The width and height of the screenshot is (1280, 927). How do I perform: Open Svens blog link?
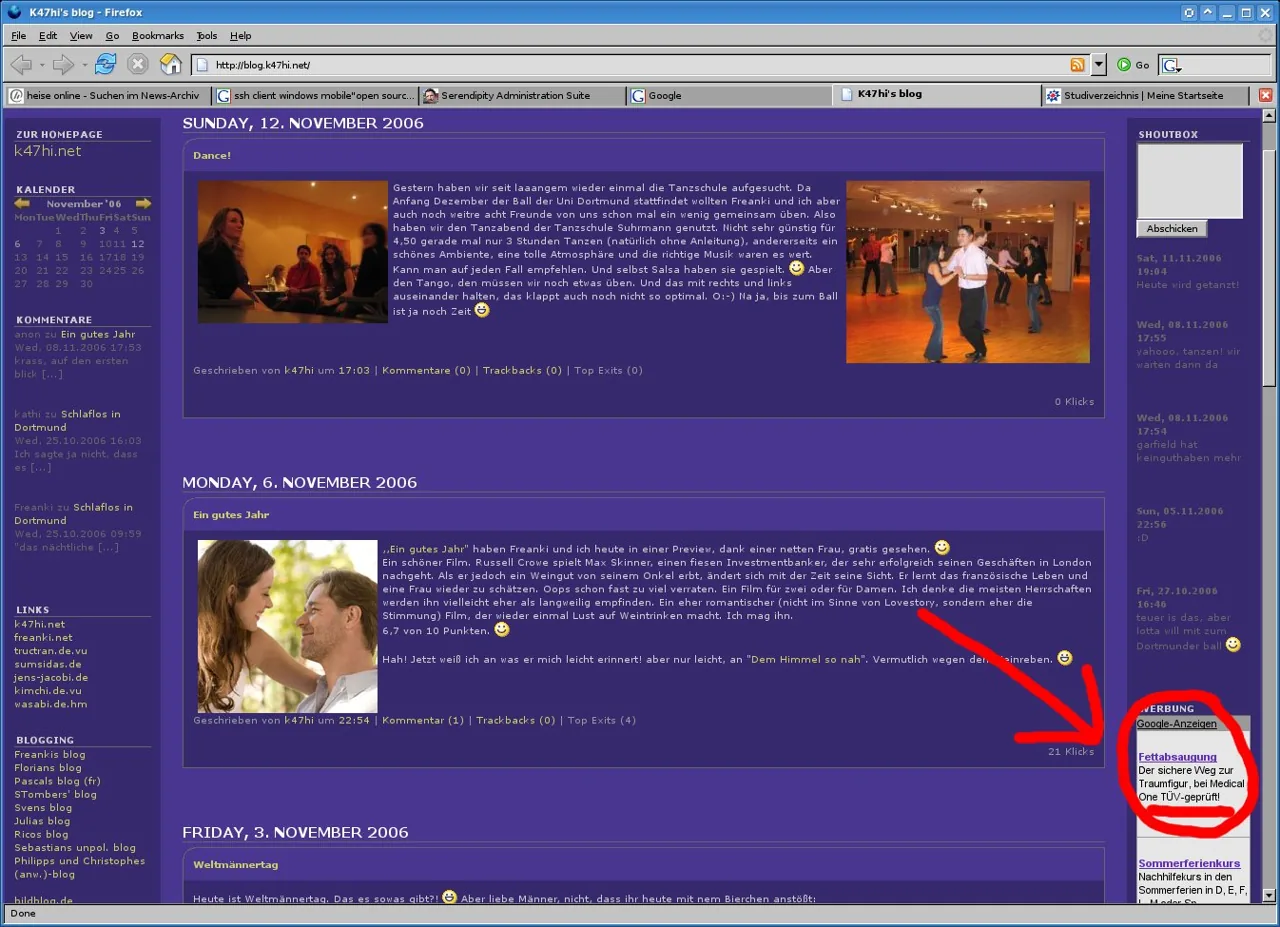point(43,808)
